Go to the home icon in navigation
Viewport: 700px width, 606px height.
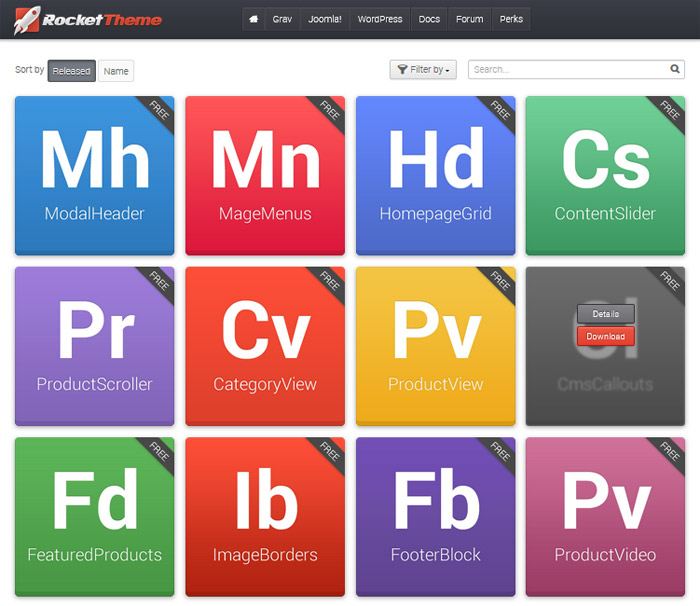[254, 19]
